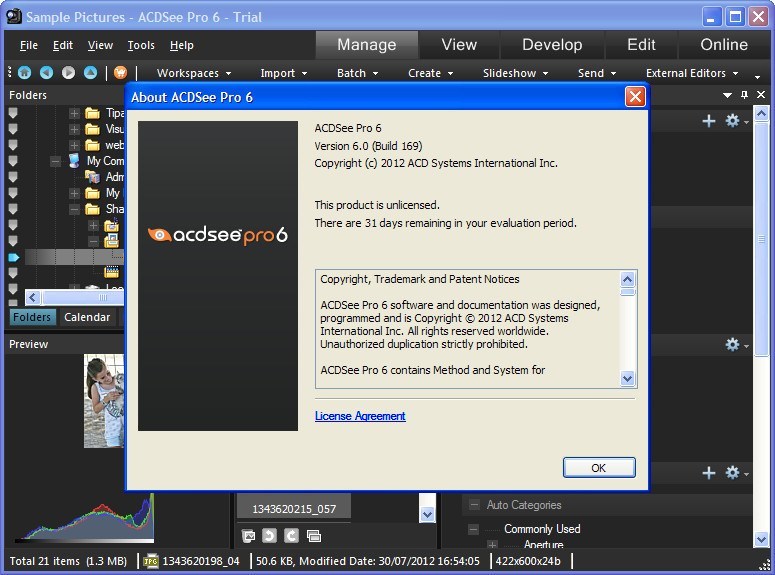Click left arrow of Folders horizontal scrollbar
This screenshot has width=775, height=575.
[32, 297]
